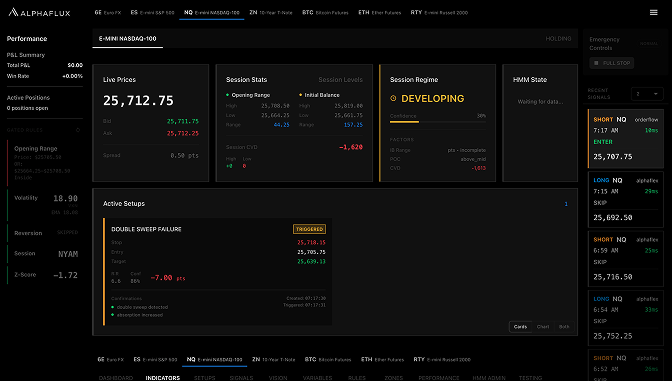Image resolution: width=672 pixels, height=381 pixels.
Task: Click the live price 25,712.75
Action: 138,101
